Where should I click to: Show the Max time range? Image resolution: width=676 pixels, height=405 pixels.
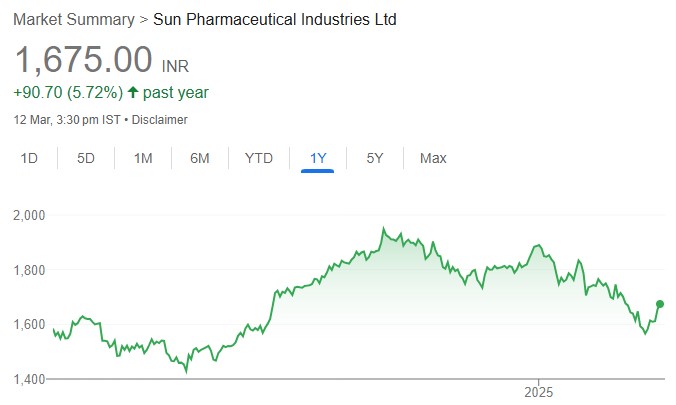click(433, 158)
